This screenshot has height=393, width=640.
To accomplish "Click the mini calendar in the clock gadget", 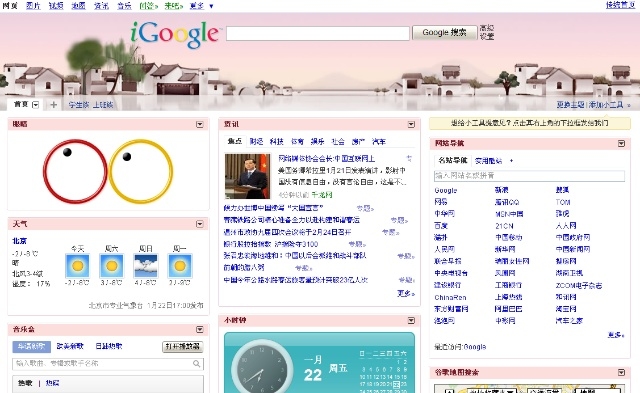I will [383, 371].
